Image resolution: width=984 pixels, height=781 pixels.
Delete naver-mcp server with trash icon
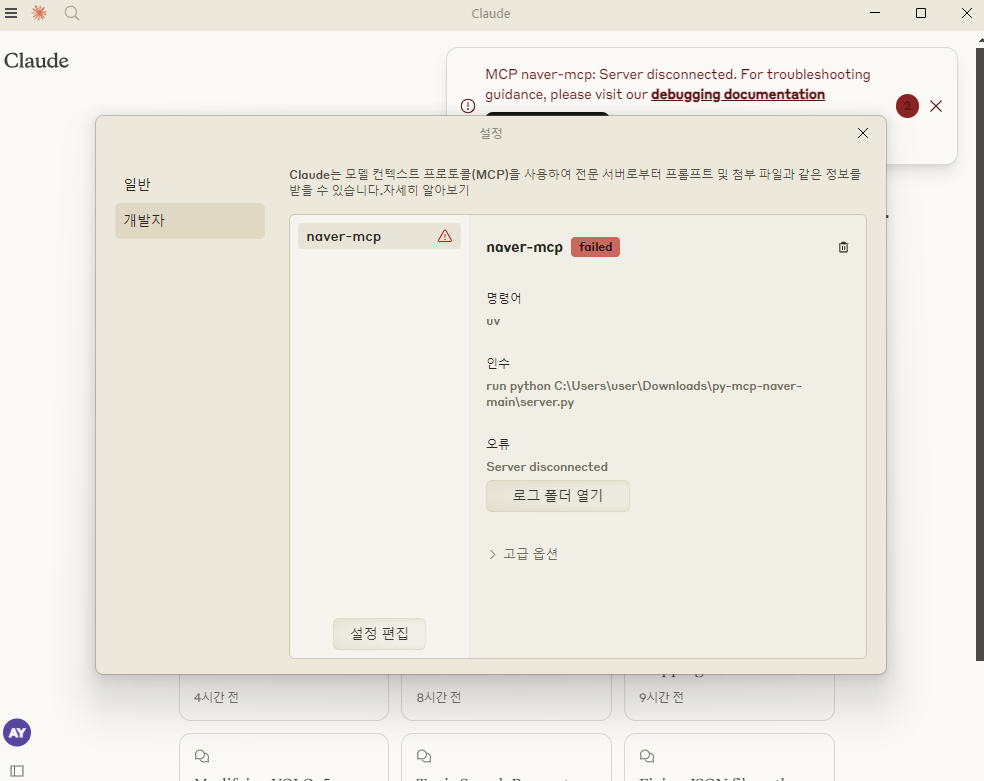tap(843, 247)
